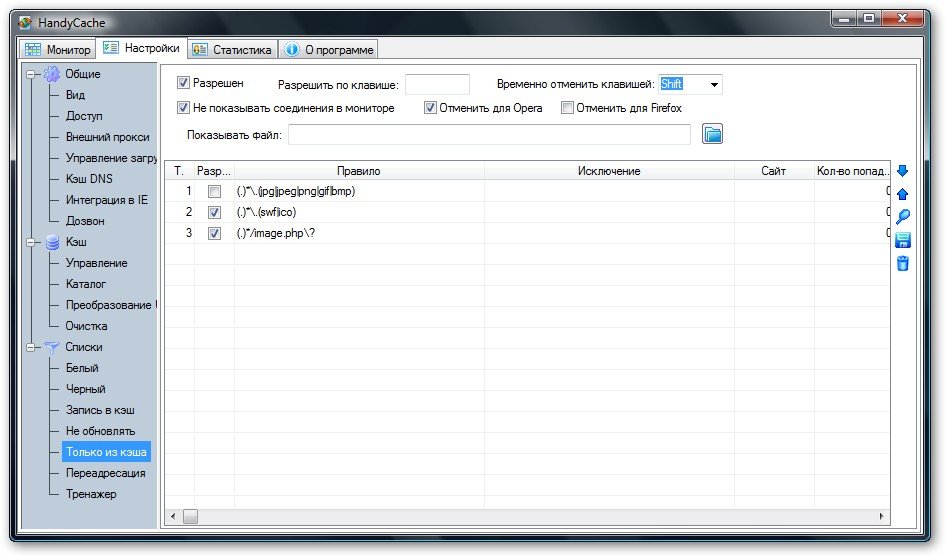The height and width of the screenshot is (556, 945).
Task: Select Черный in the lists tree
Action: pos(85,389)
